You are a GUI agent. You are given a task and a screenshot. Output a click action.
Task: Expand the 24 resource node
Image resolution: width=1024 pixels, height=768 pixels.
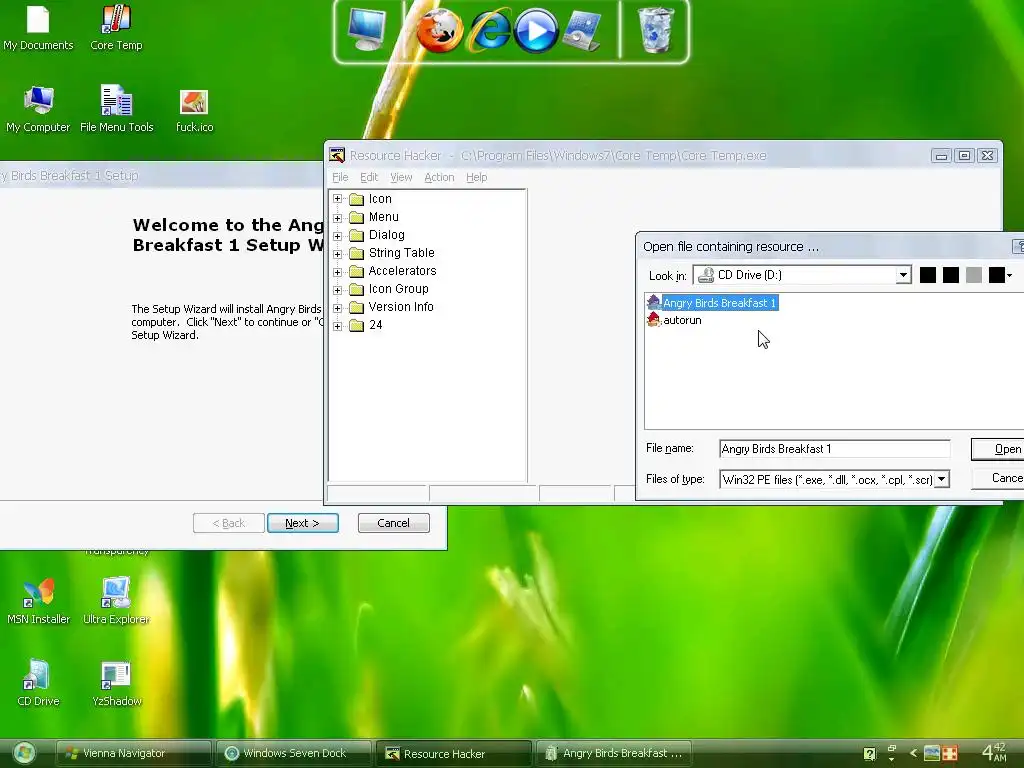tap(338, 326)
